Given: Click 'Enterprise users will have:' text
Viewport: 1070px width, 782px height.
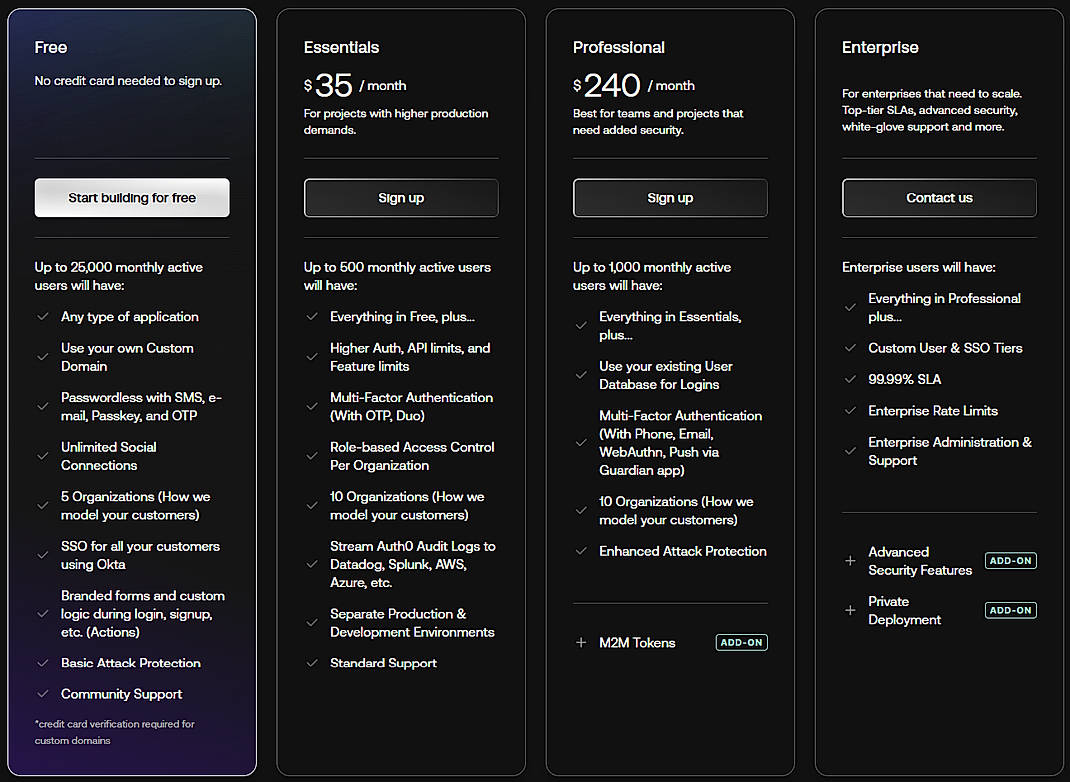Looking at the screenshot, I should pos(919,267).
